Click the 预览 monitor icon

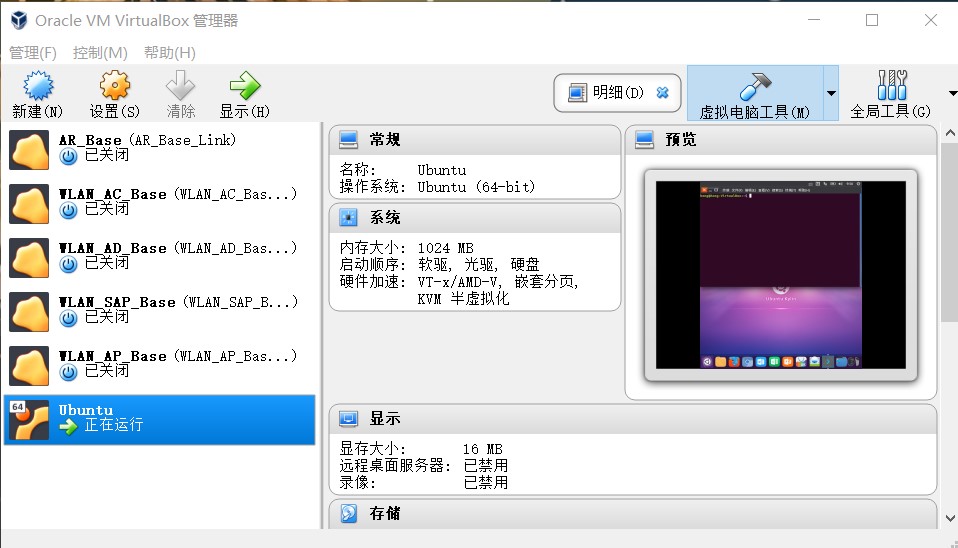coord(644,140)
